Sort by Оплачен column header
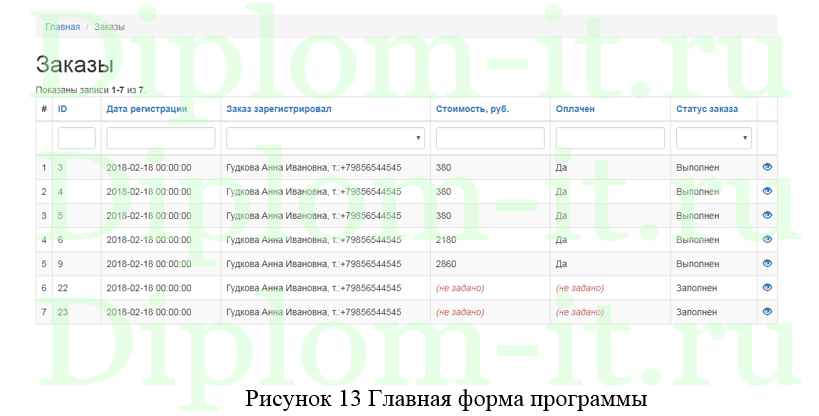The width and height of the screenshot is (819, 416). coord(575,109)
